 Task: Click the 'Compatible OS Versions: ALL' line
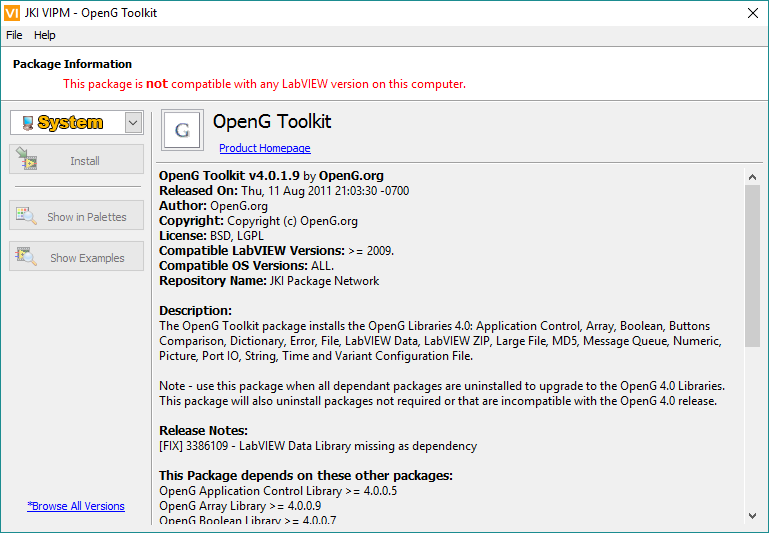tap(246, 266)
